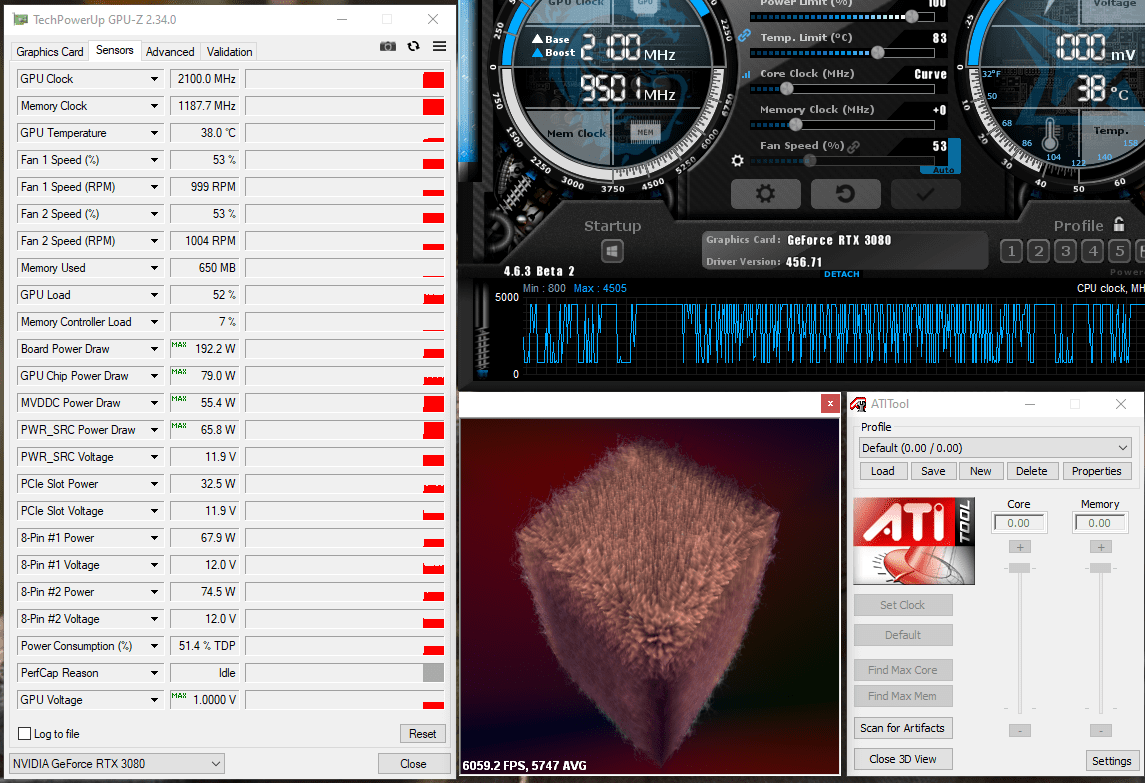Click the Memory clock minus button in ATITool
The width and height of the screenshot is (1145, 783).
pyautogui.click(x=1100, y=730)
